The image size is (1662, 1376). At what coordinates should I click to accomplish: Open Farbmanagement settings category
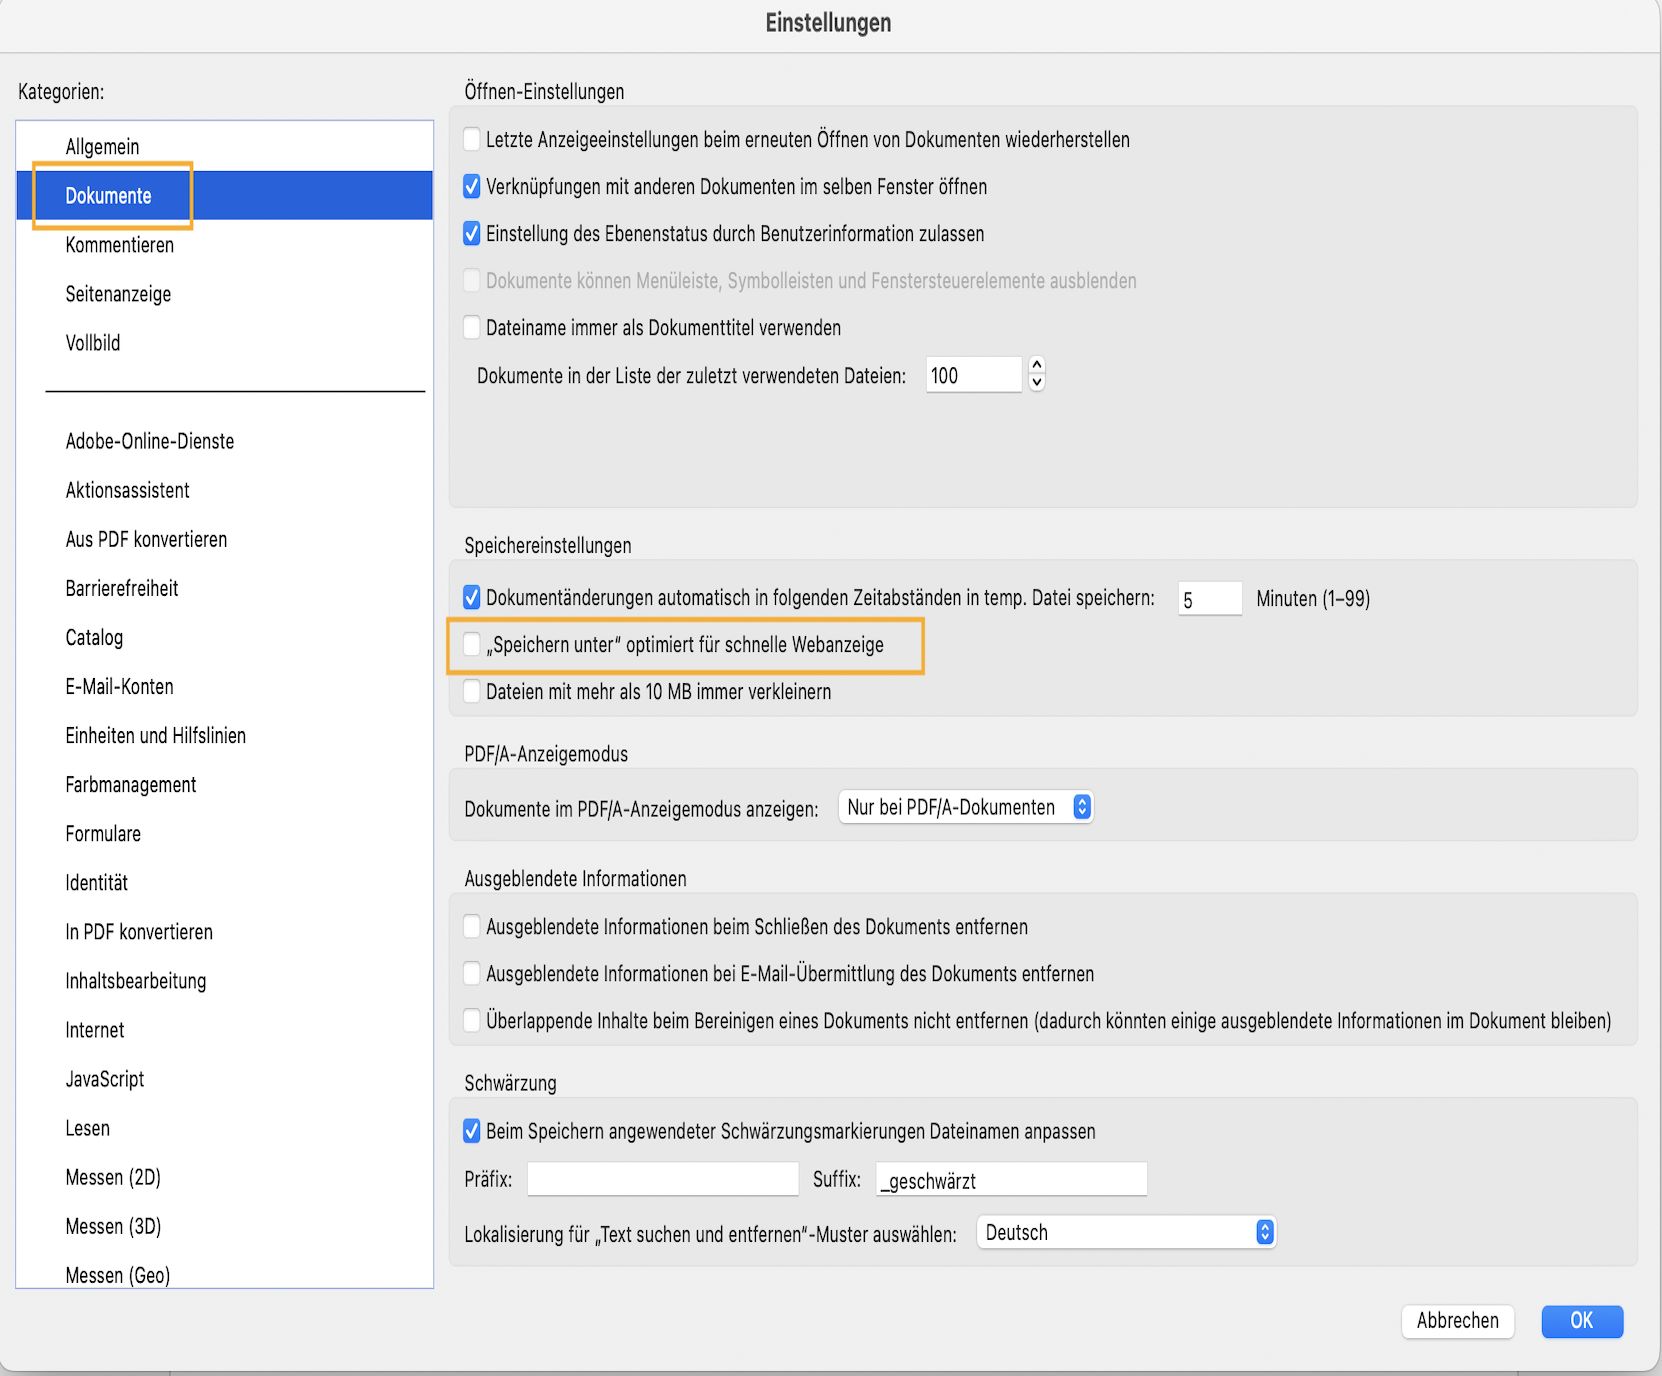(x=131, y=785)
